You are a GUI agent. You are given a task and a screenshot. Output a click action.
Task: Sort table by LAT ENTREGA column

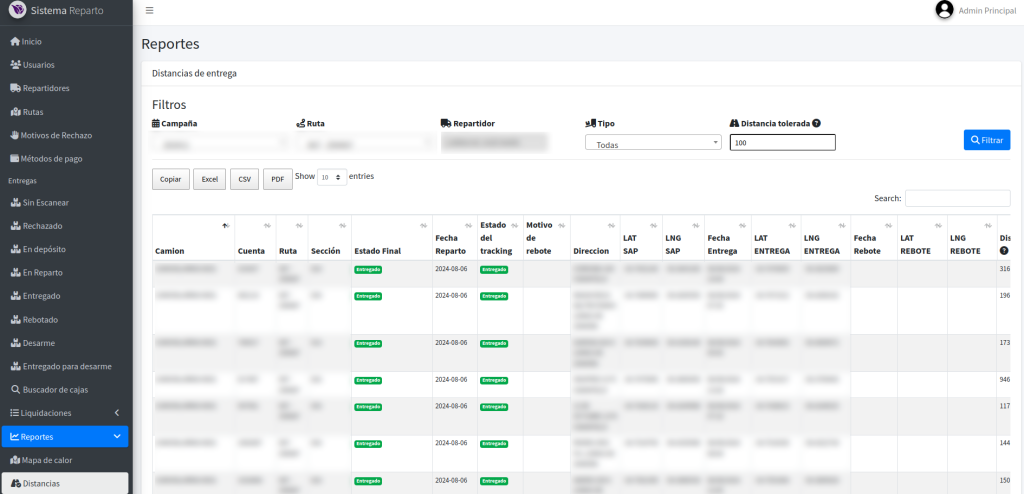tap(776, 238)
